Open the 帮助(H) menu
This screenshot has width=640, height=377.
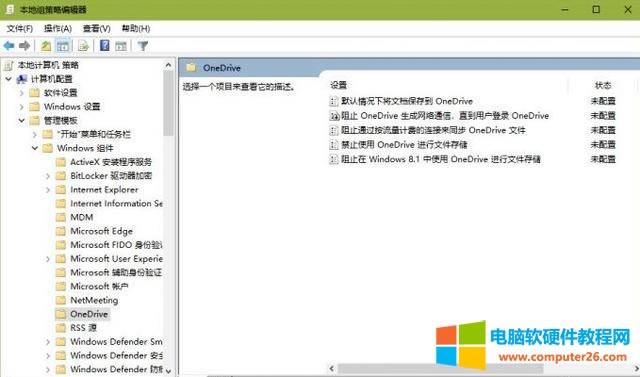136,28
